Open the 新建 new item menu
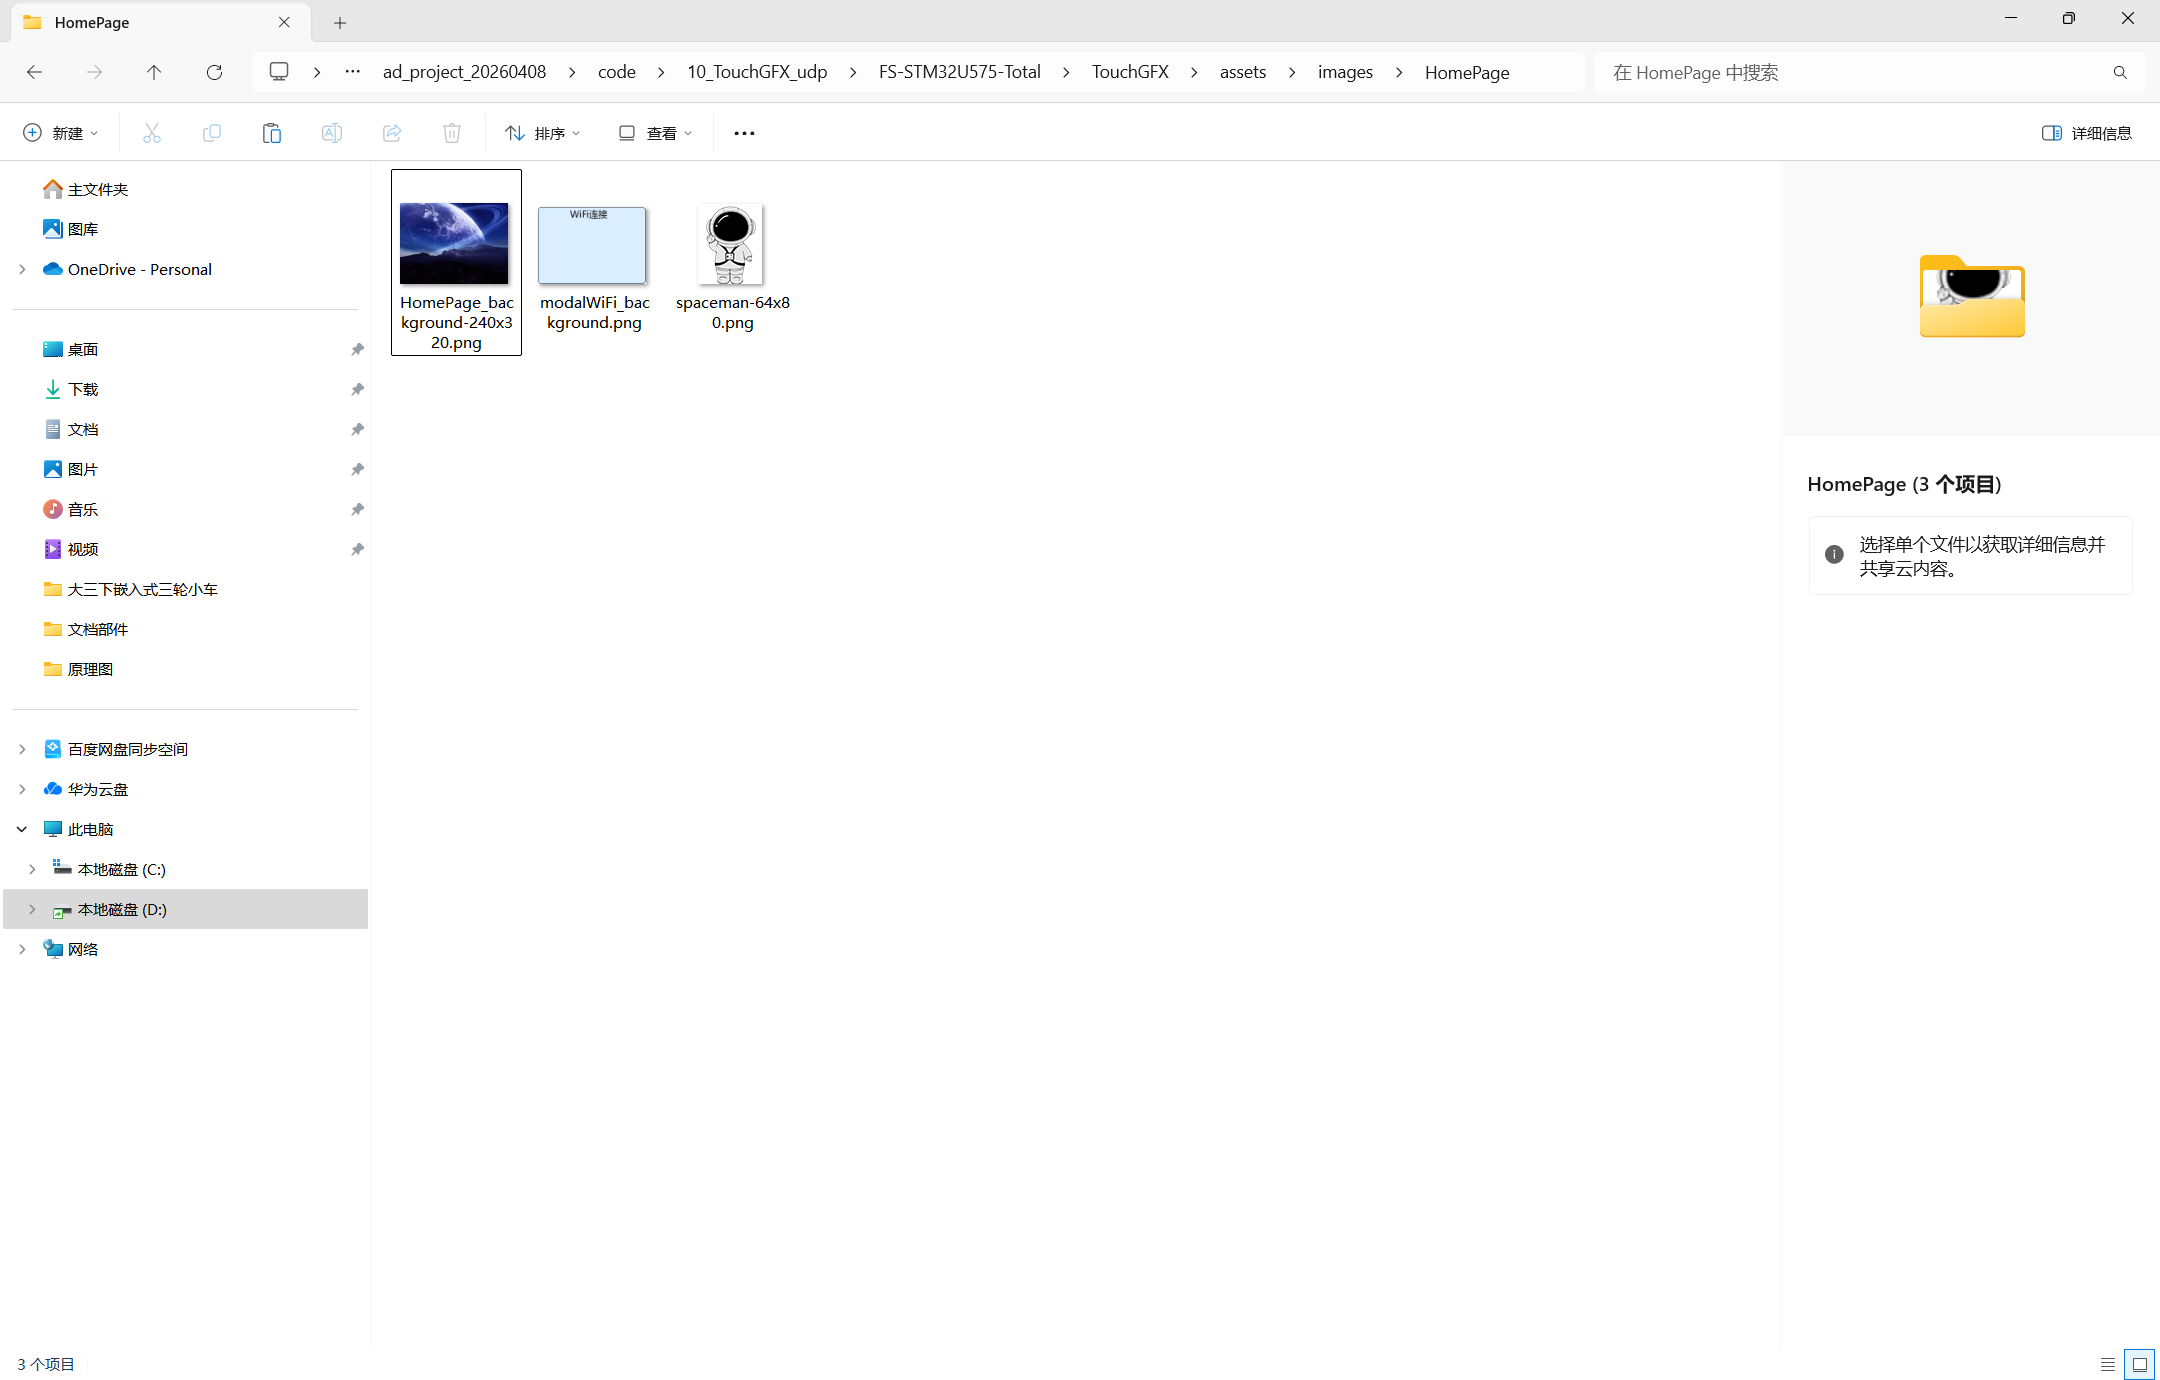This screenshot has height=1380, width=2160. [60, 133]
